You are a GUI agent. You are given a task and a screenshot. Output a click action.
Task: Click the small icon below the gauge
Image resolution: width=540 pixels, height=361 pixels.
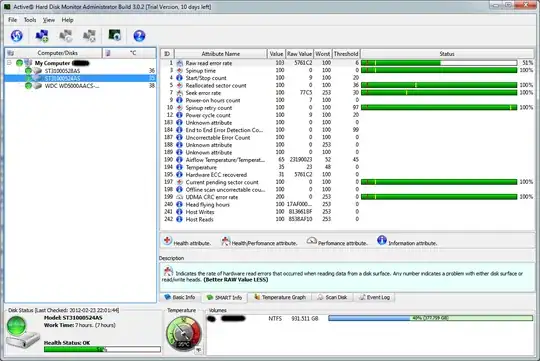tap(199, 350)
